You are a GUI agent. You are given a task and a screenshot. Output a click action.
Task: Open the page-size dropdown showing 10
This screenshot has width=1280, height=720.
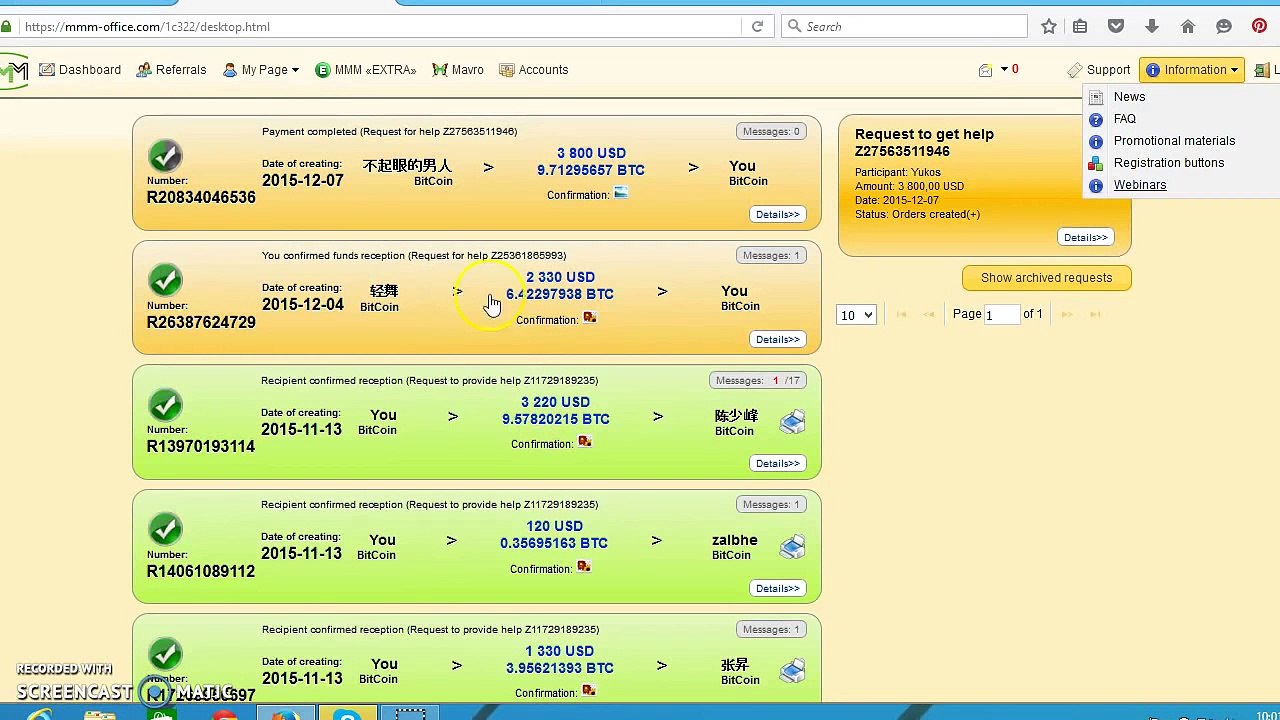click(x=856, y=315)
